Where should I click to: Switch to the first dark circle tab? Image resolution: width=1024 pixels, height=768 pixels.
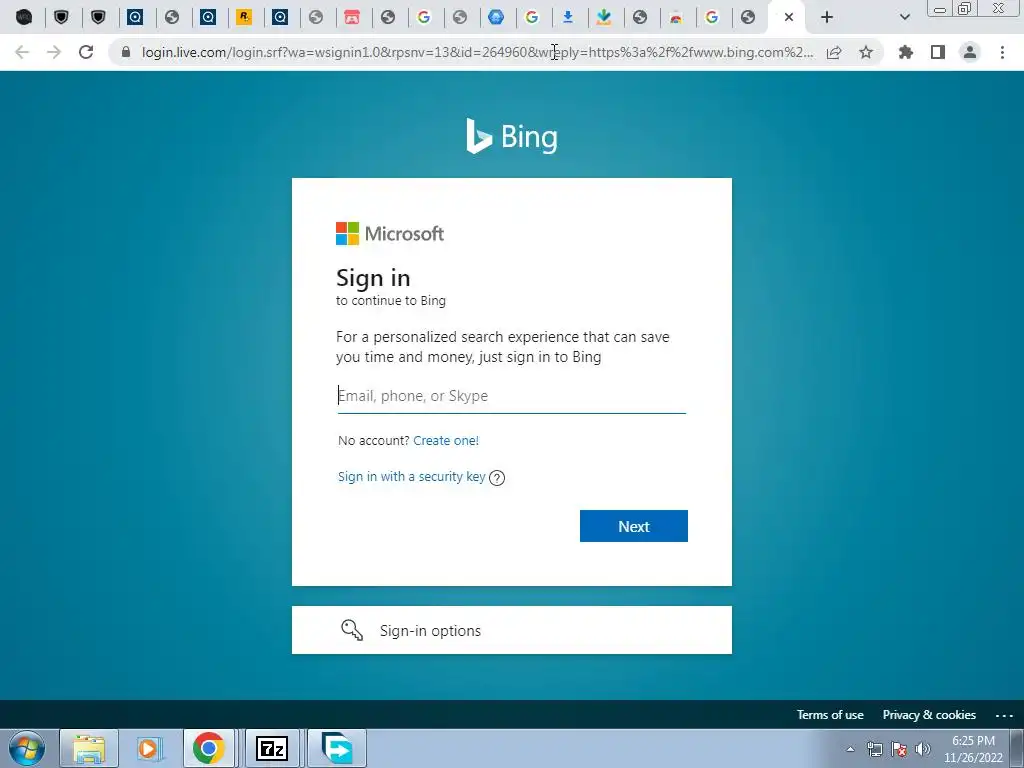(24, 17)
